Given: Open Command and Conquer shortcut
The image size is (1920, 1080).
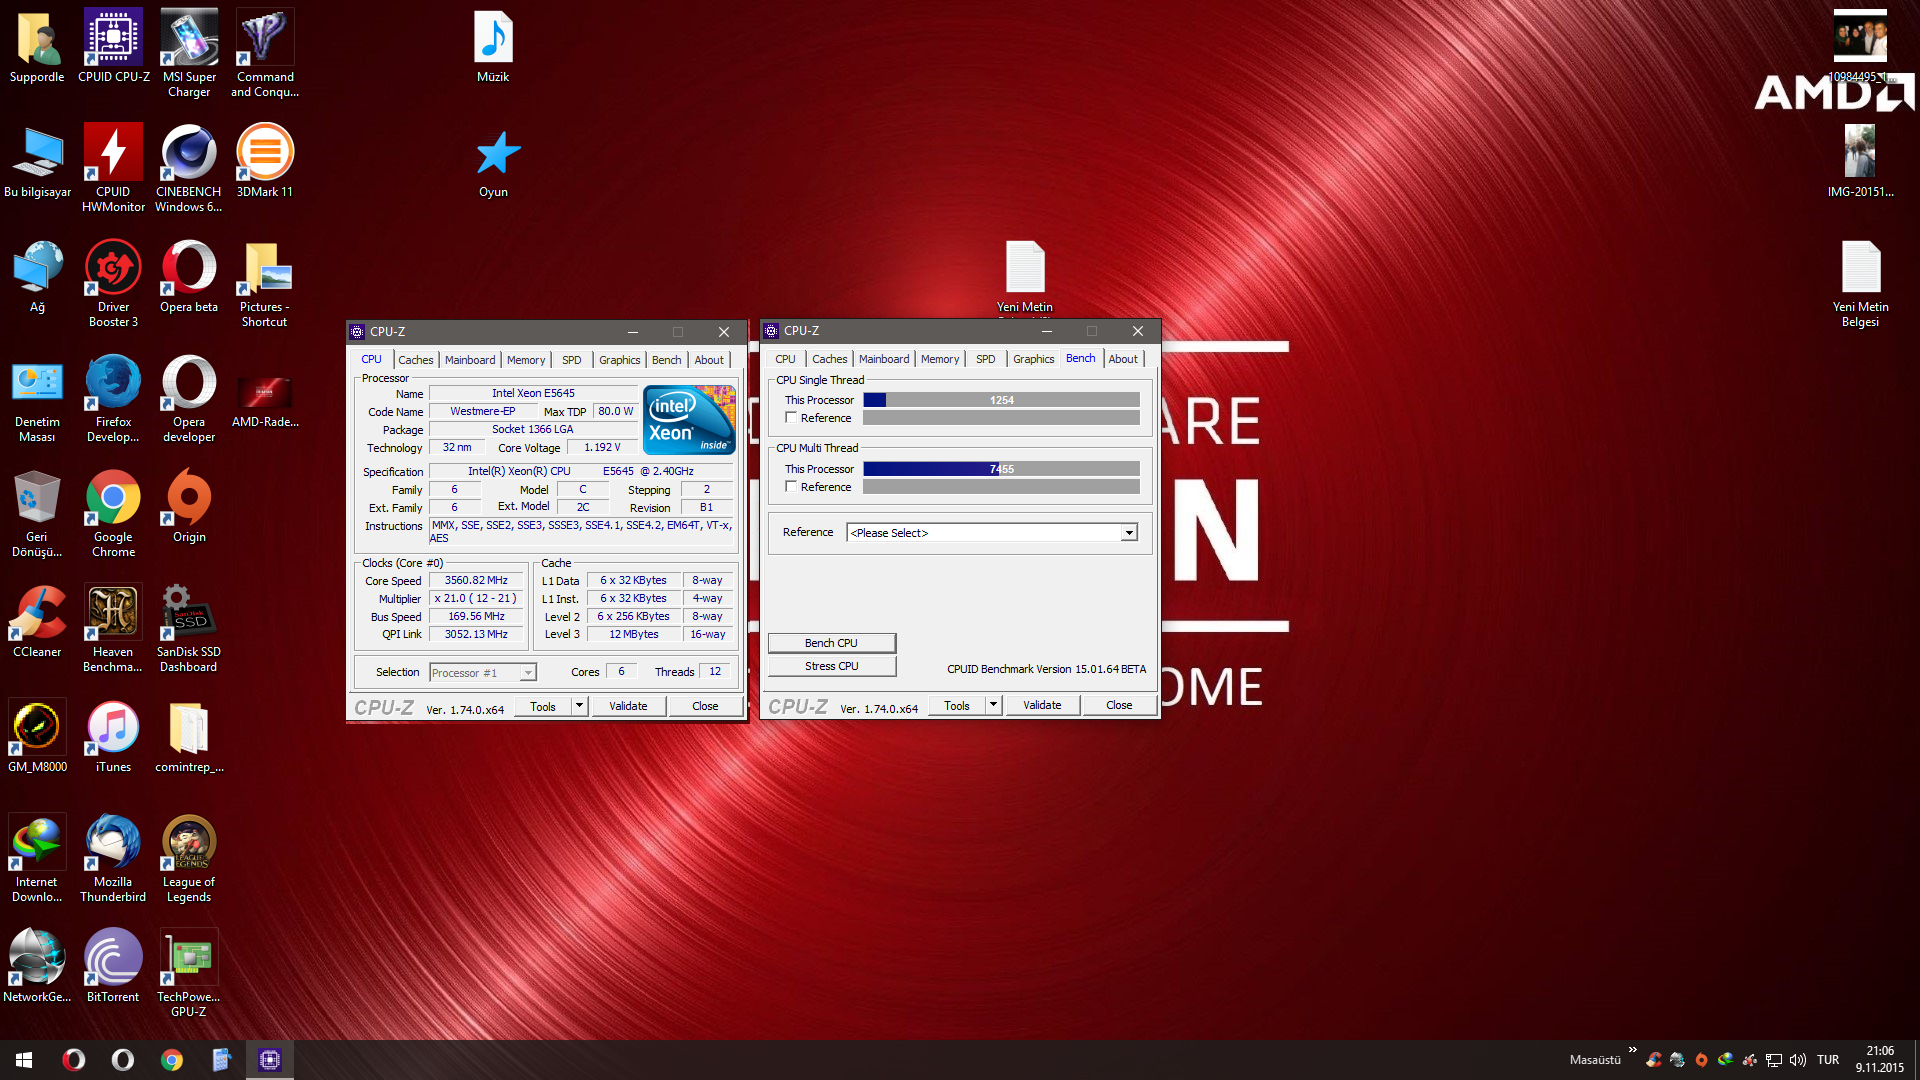Looking at the screenshot, I should point(265,53).
